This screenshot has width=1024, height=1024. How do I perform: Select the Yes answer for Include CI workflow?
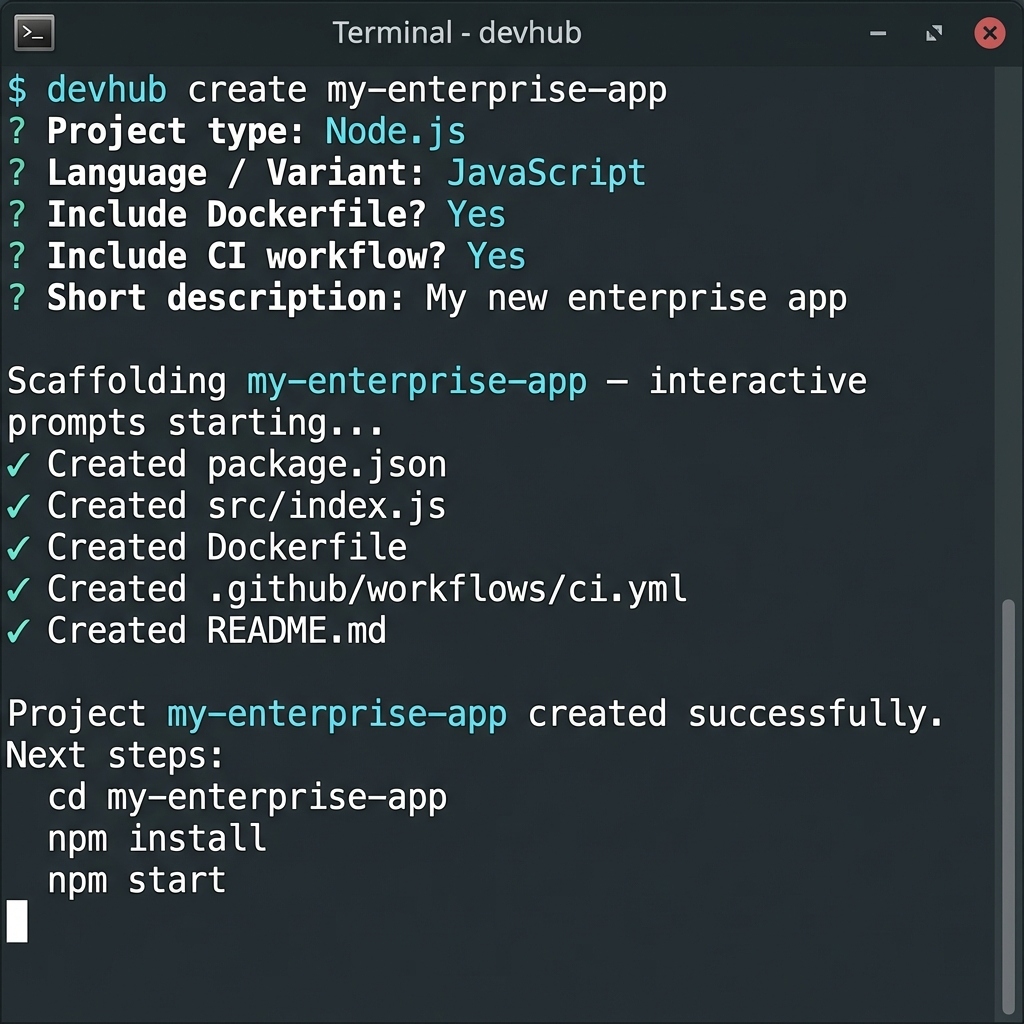(x=496, y=256)
